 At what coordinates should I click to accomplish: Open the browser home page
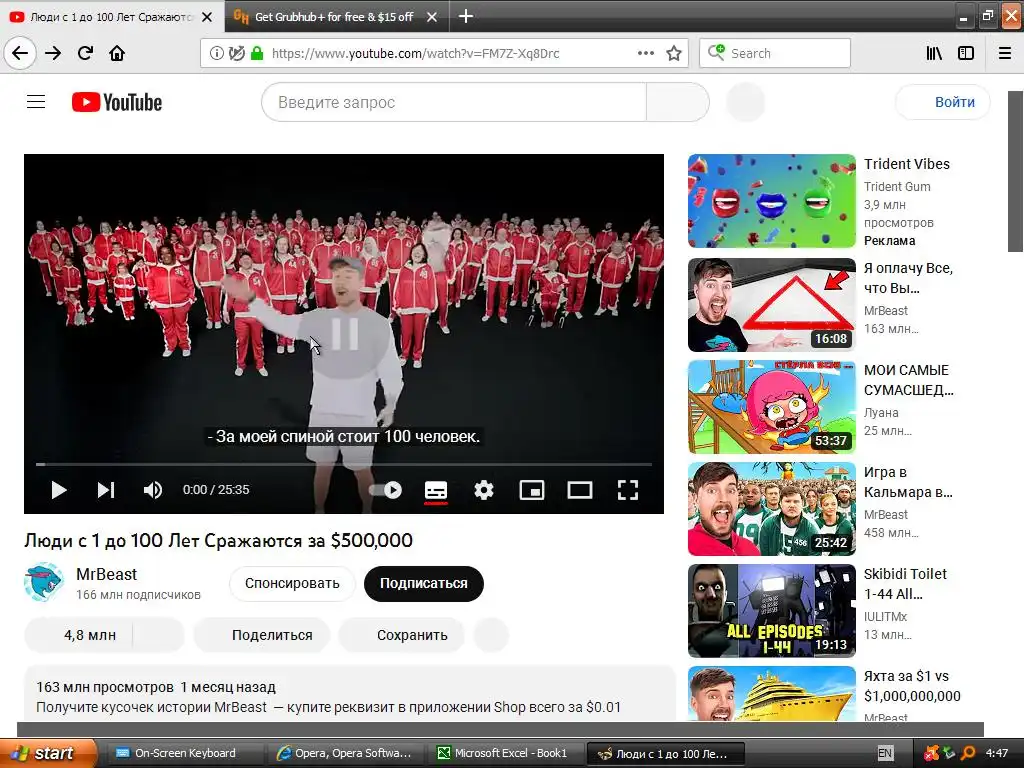point(117,54)
